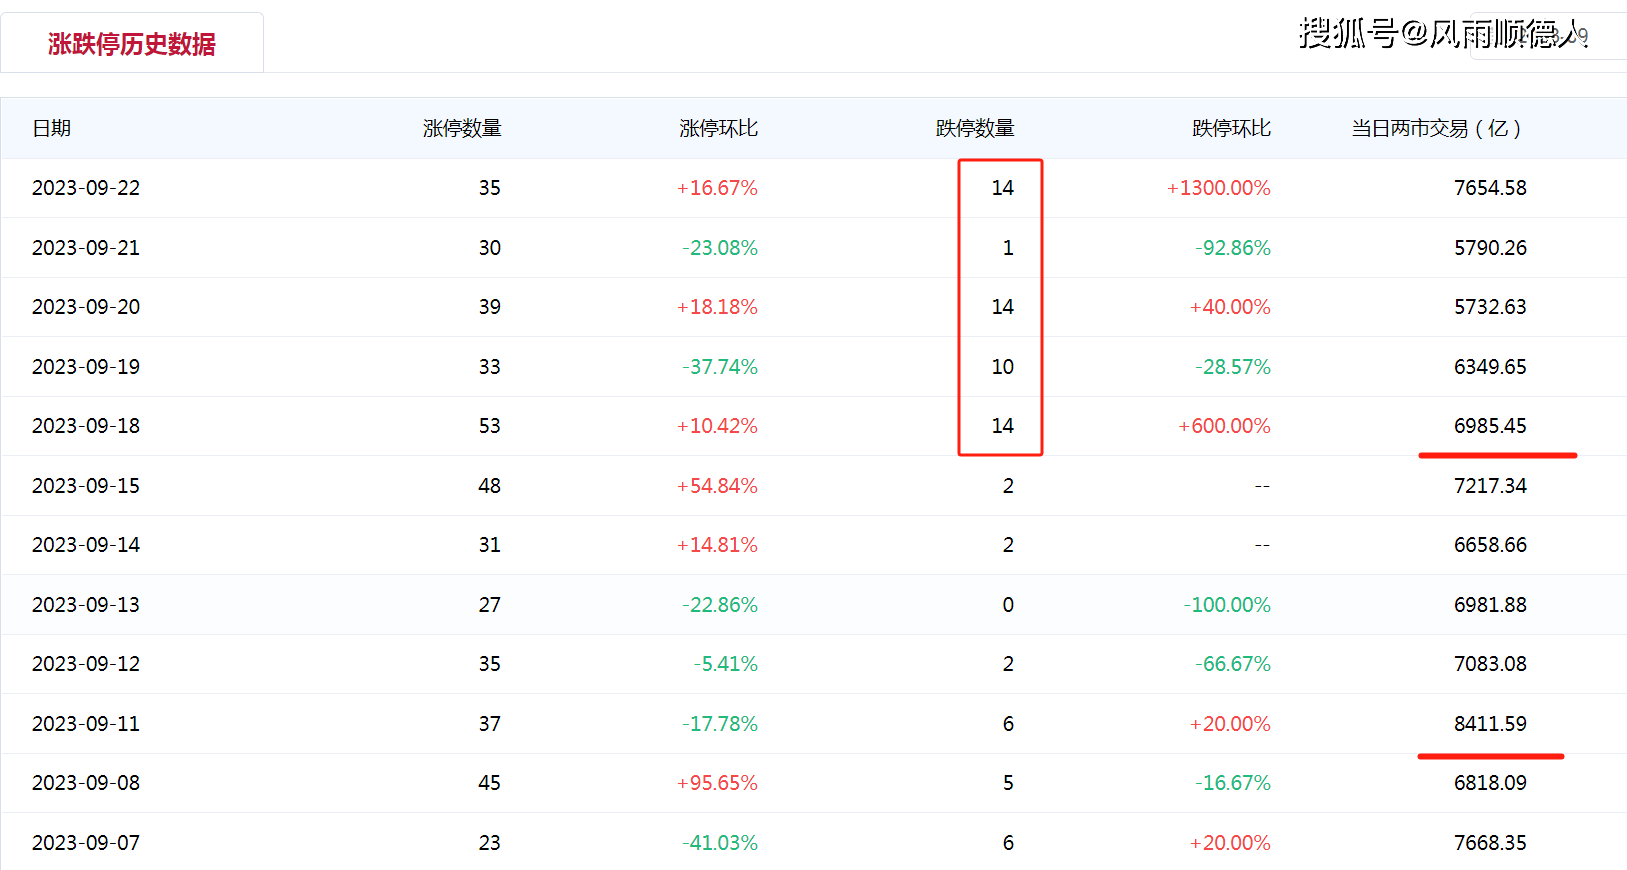Click the +54.84% 涨停环比 value
Viewport: 1627px width, 870px height.
(717, 486)
